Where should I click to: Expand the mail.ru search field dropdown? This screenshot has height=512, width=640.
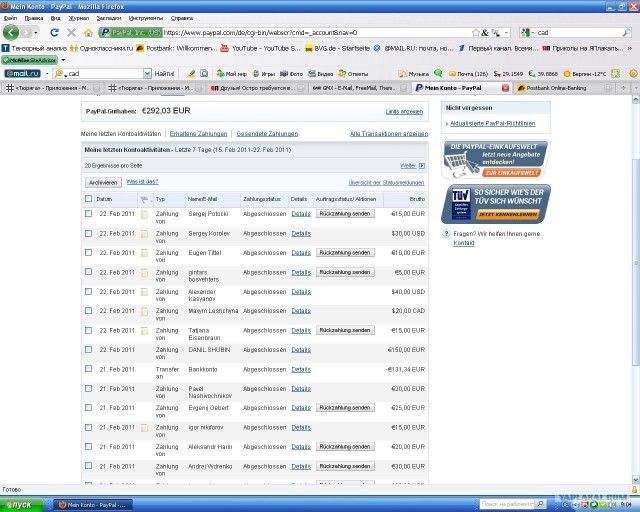pyautogui.click(x=147, y=73)
